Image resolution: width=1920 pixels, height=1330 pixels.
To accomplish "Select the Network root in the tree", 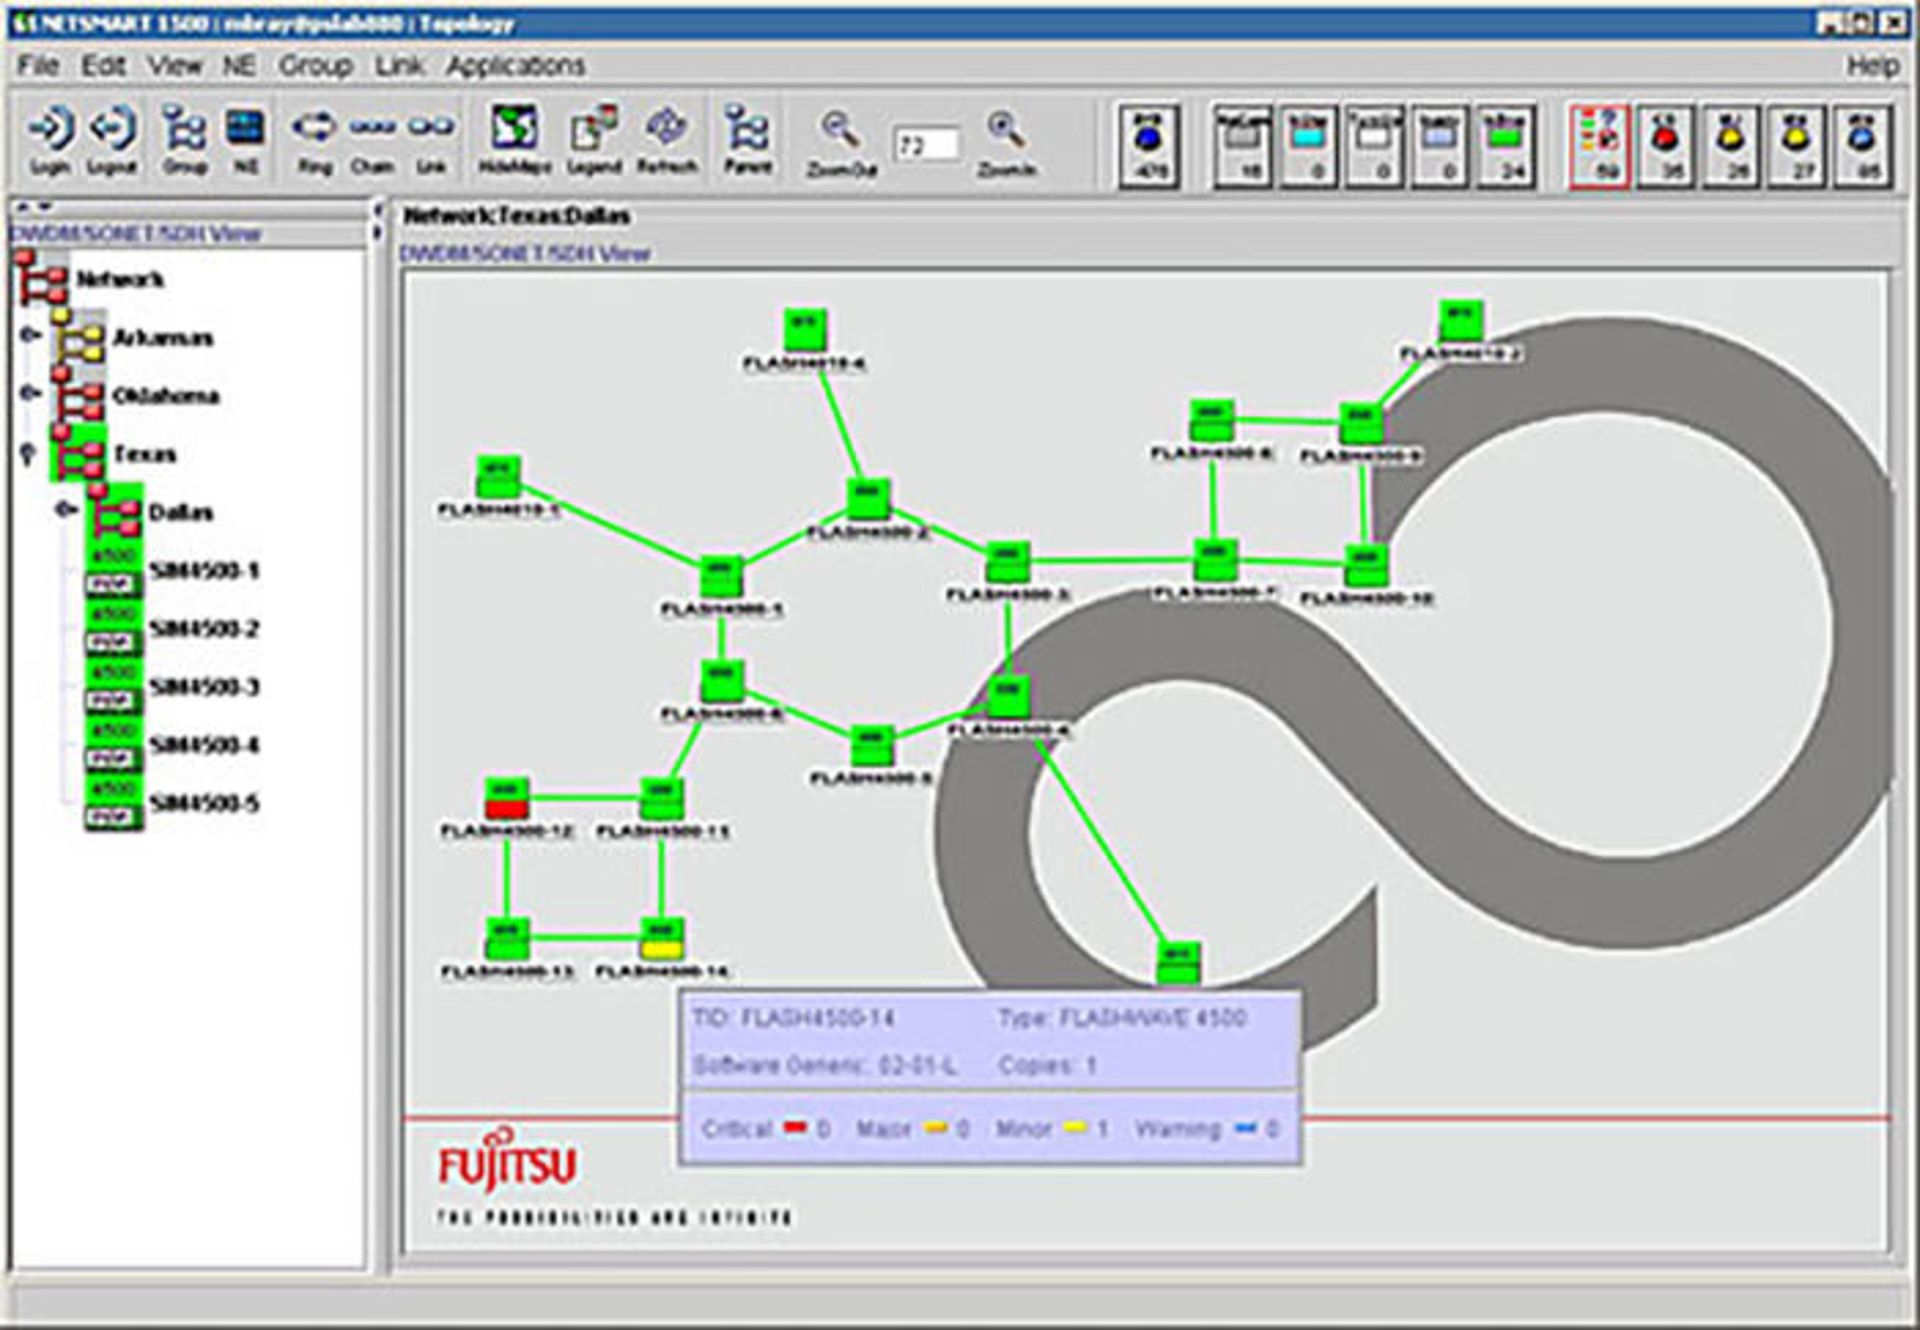I will (120, 279).
